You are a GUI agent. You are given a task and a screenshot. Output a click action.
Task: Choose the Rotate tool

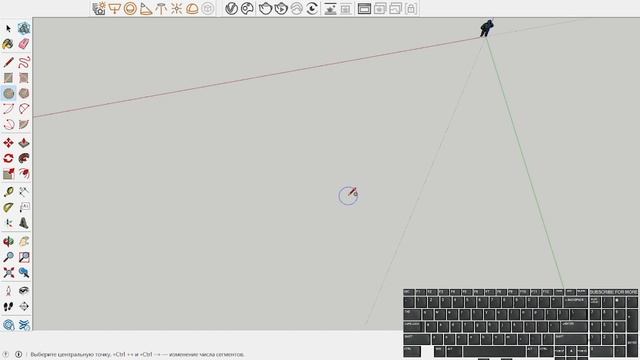[x=9, y=158]
